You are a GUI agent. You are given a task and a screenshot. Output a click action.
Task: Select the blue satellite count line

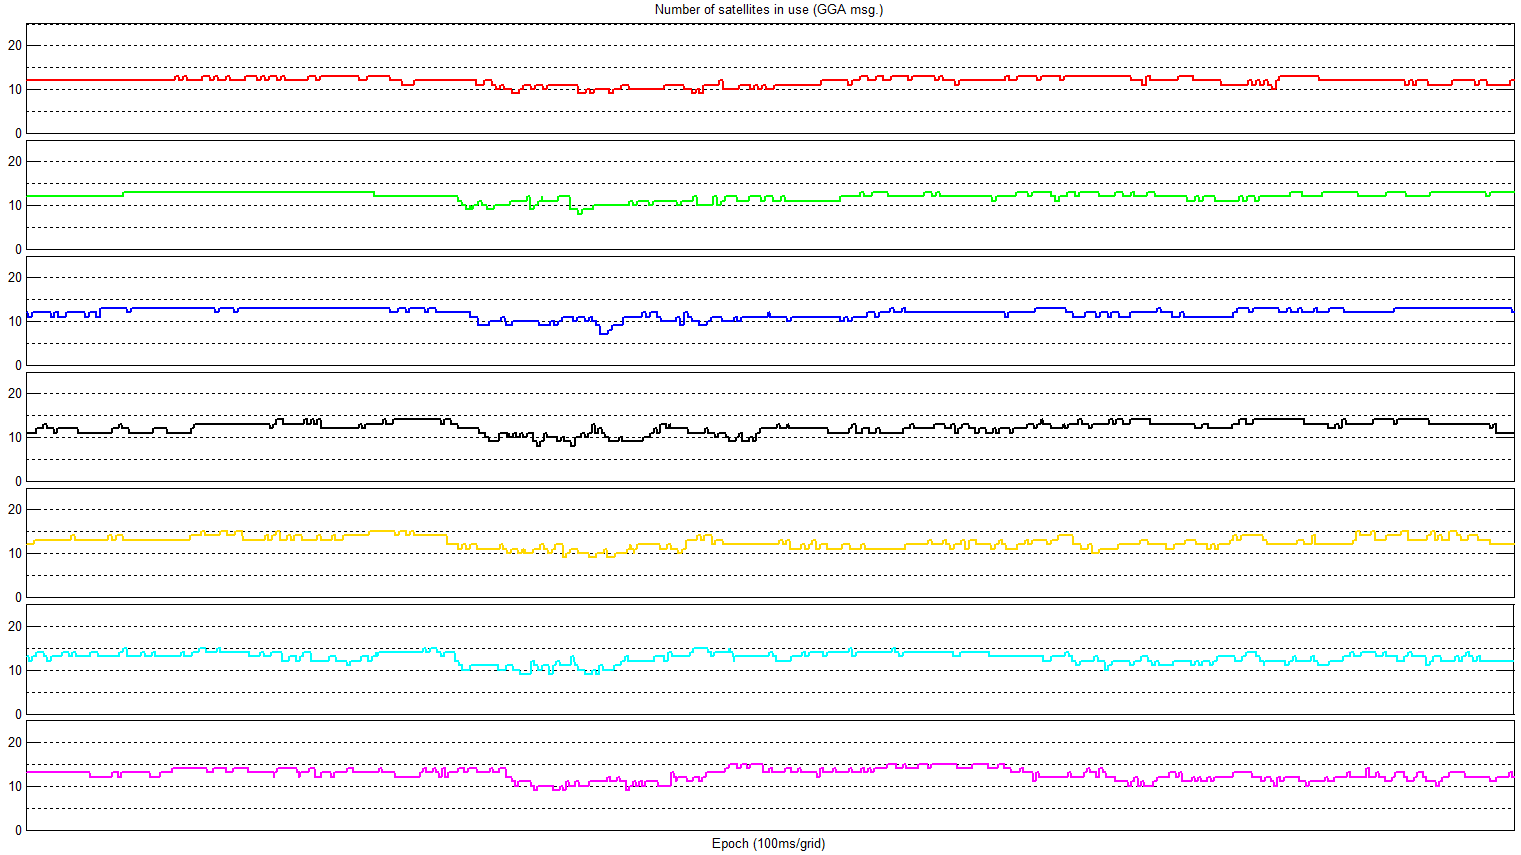(300, 309)
